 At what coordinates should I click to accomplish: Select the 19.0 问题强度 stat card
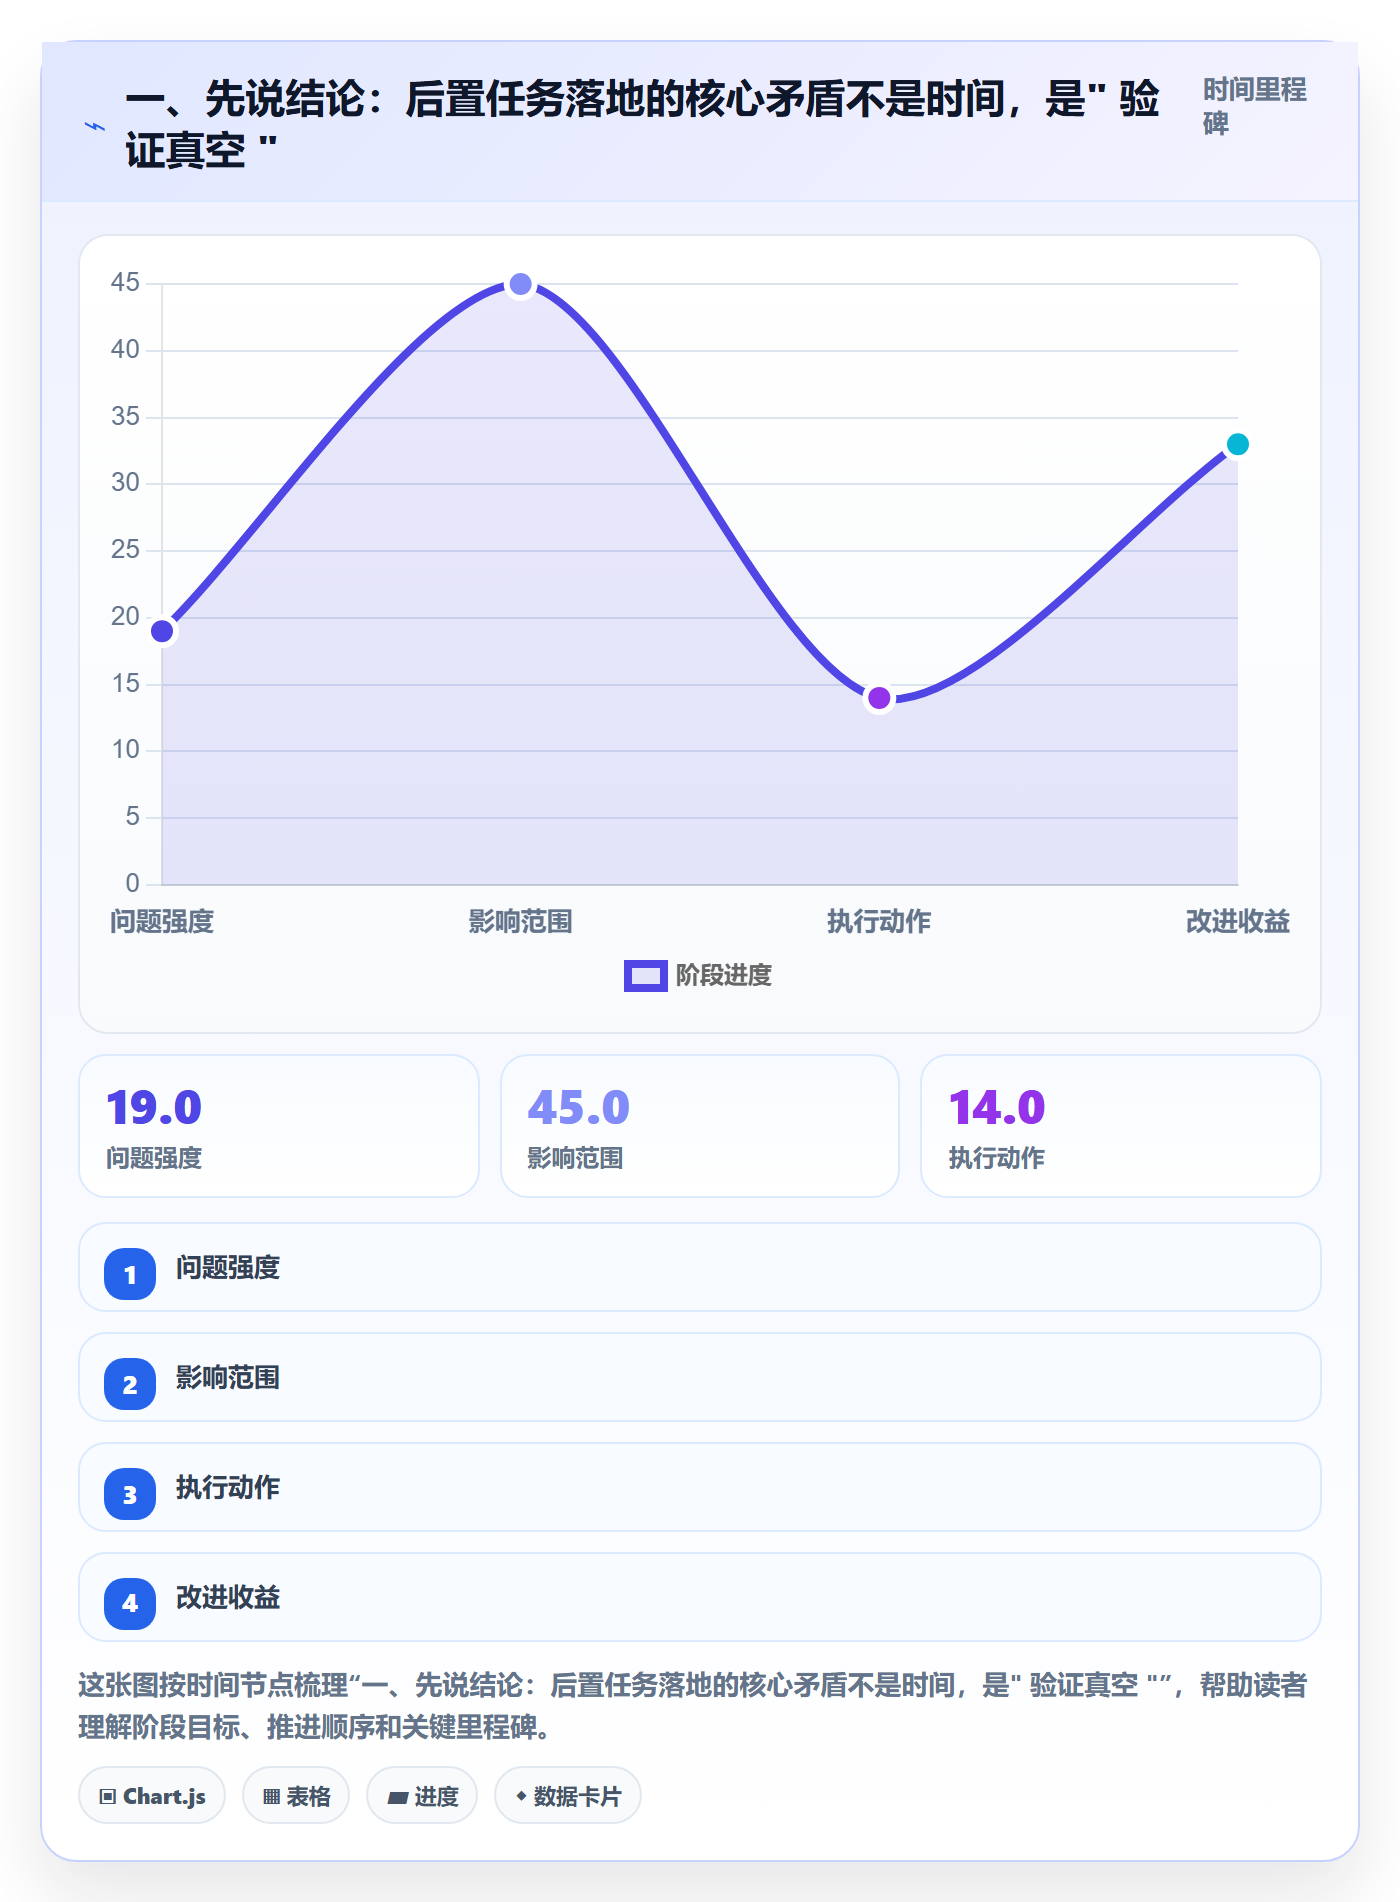[279, 1126]
